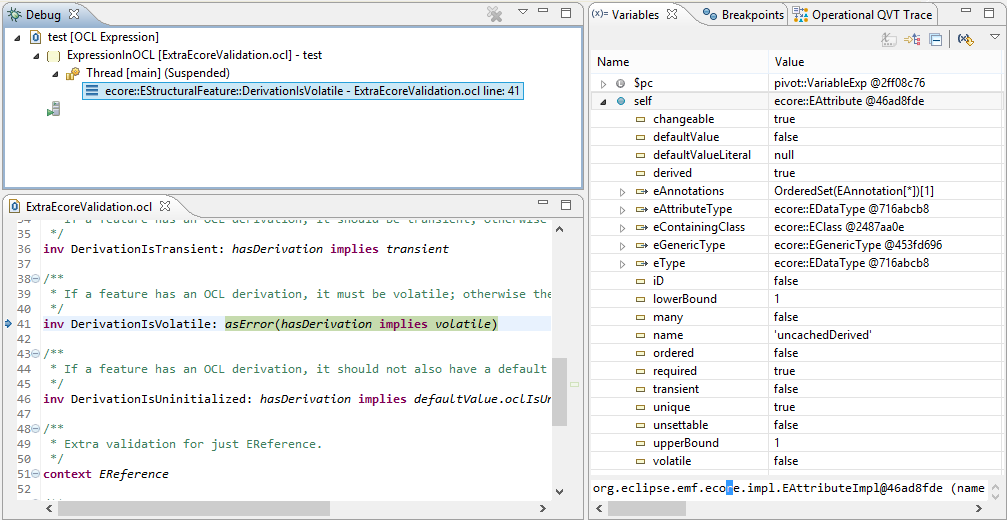Collapse the self variable
This screenshot has height=520, width=1007.
(603, 101)
